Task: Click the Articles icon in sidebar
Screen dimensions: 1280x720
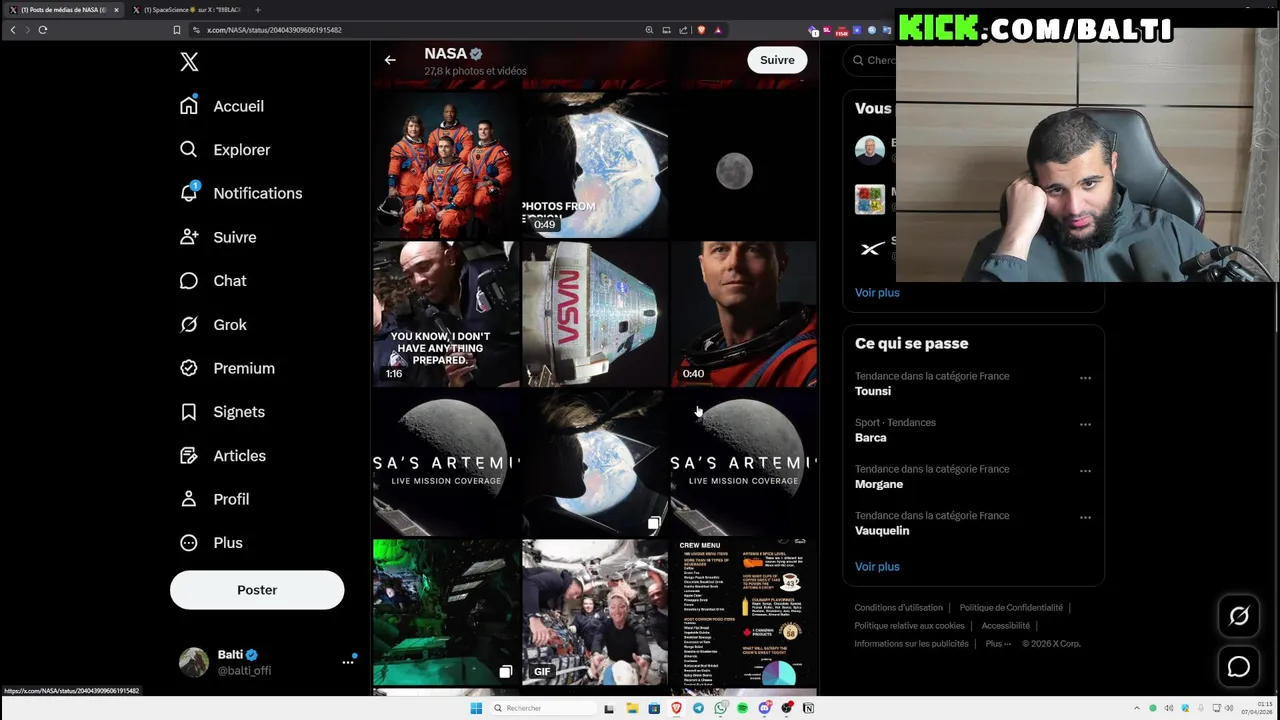Action: pos(189,456)
